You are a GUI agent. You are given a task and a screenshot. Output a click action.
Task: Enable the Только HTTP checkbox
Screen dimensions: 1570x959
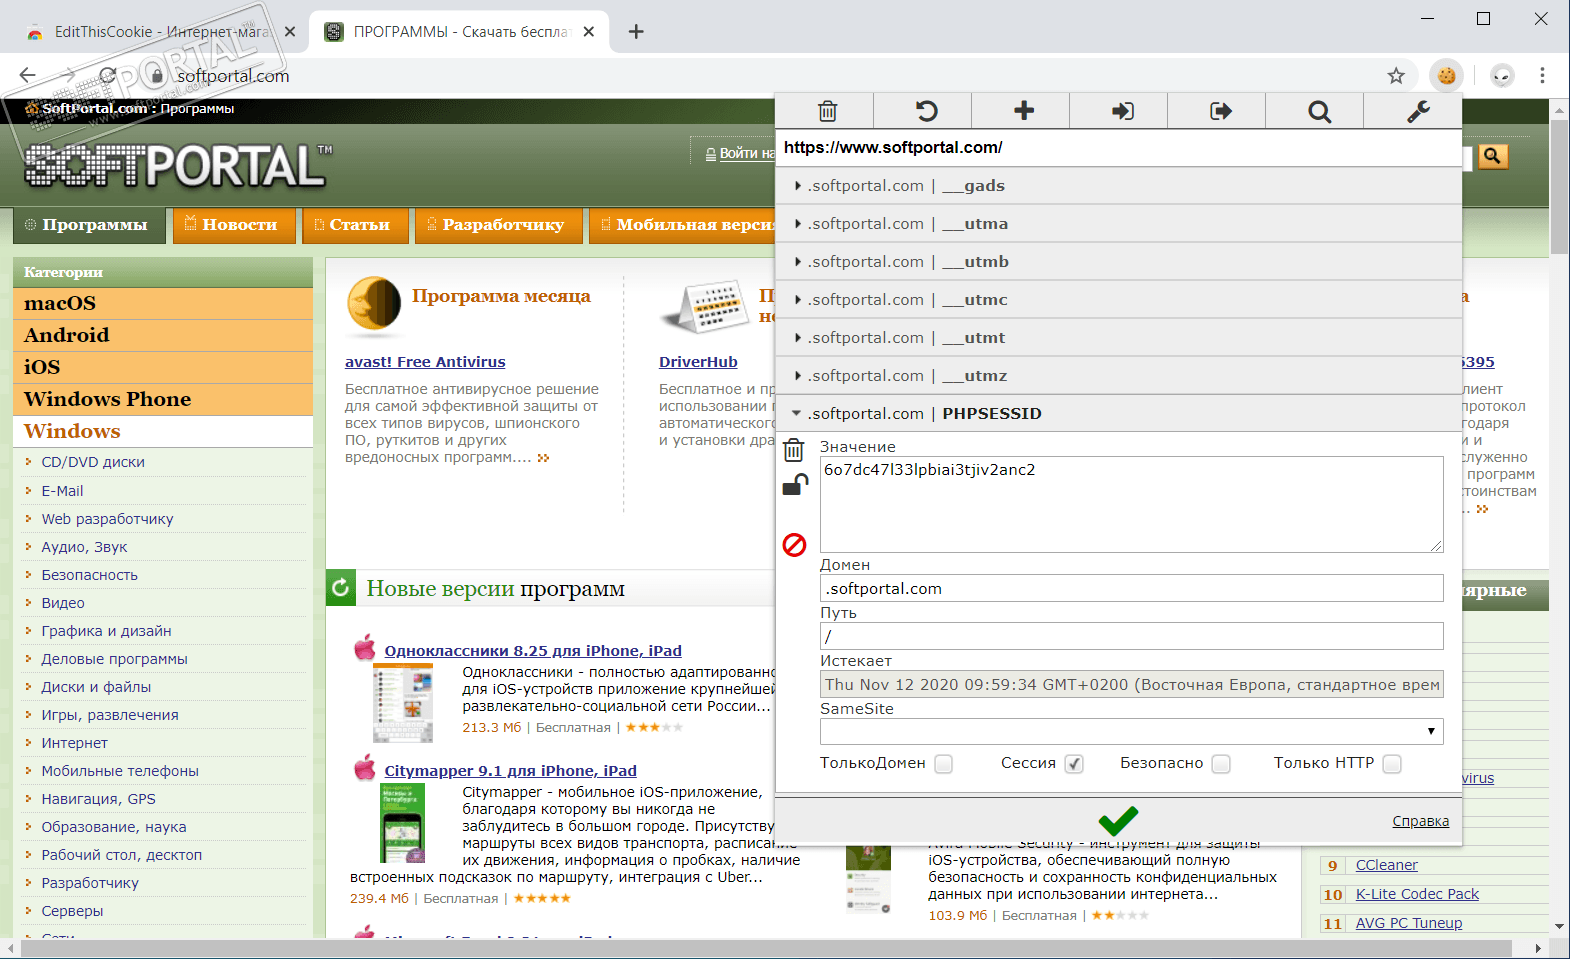point(1392,764)
